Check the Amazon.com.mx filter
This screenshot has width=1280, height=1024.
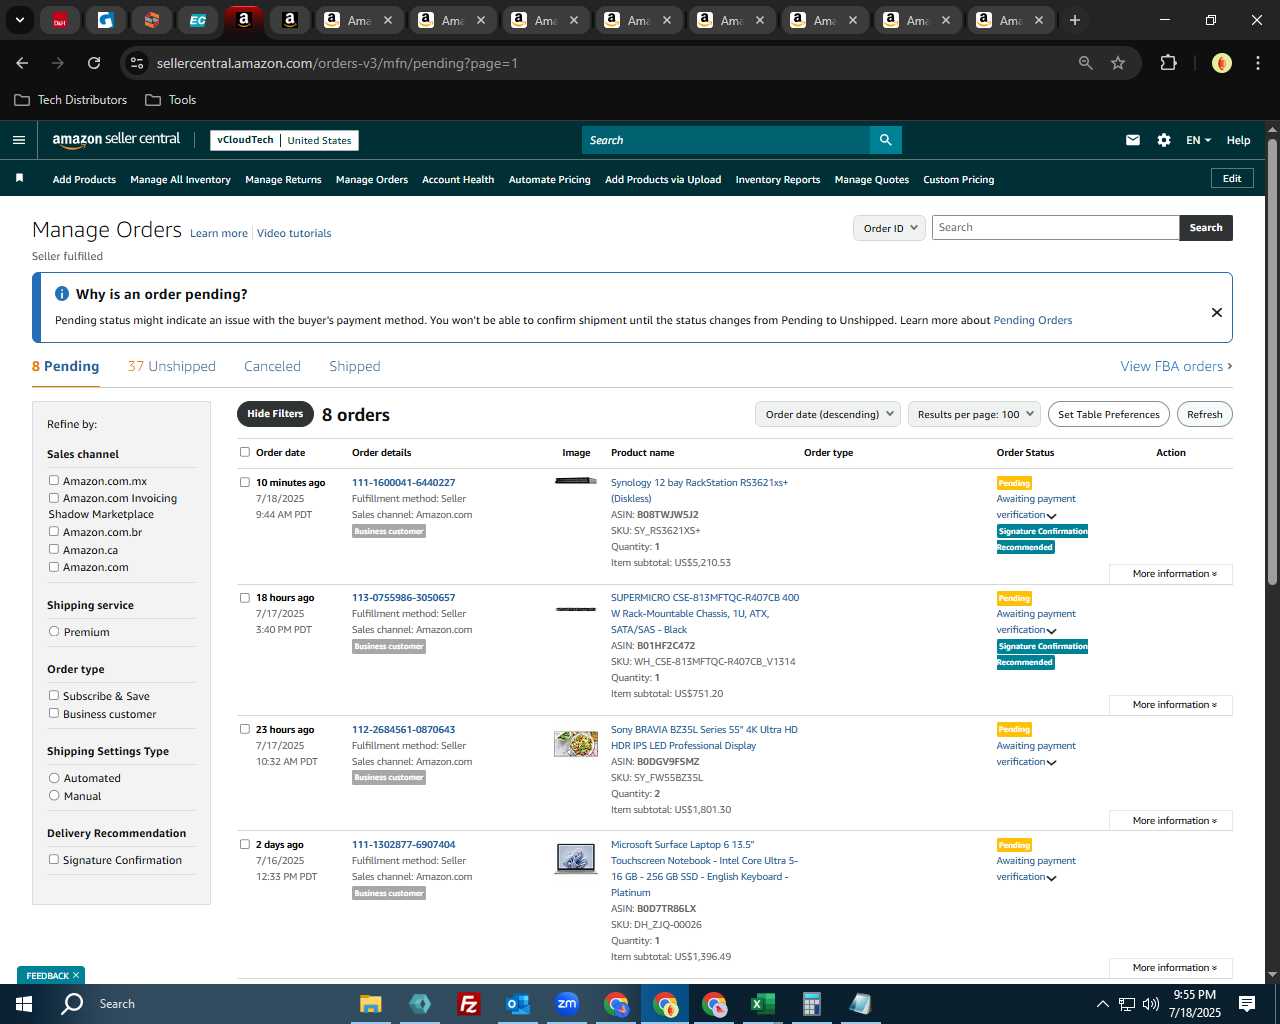click(x=54, y=480)
